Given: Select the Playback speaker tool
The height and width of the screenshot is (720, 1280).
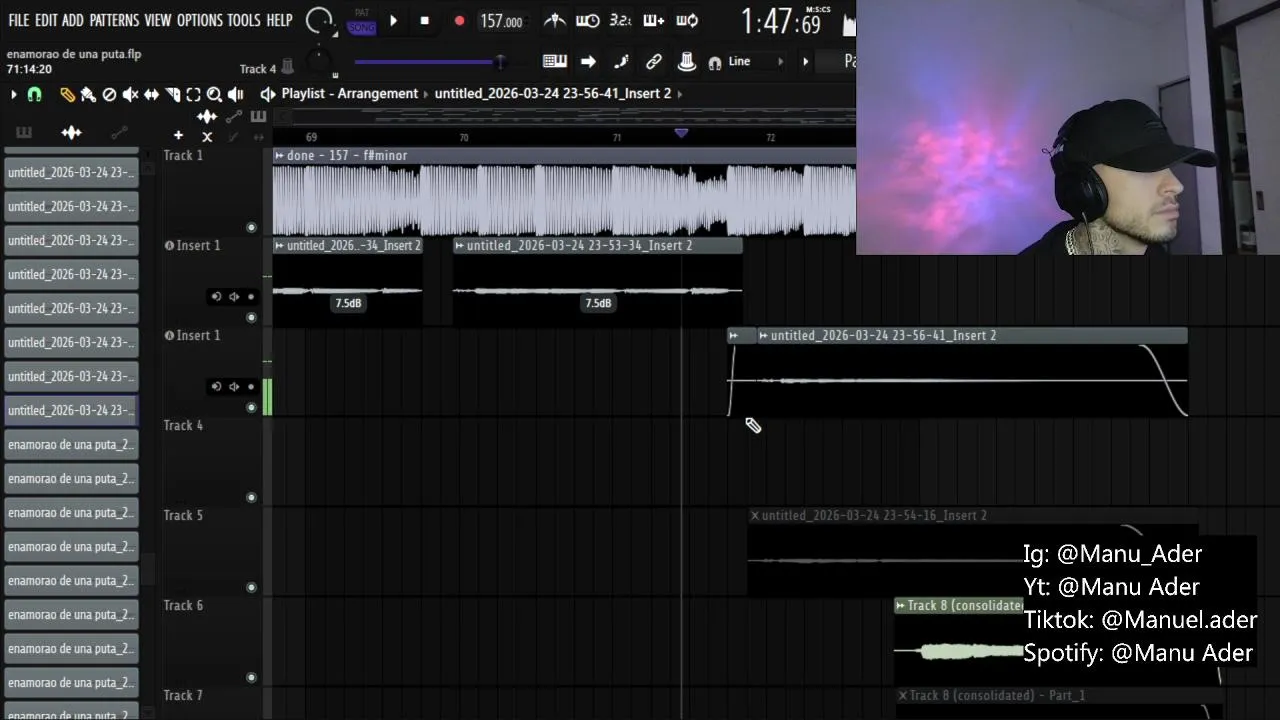Looking at the screenshot, I should [235, 95].
